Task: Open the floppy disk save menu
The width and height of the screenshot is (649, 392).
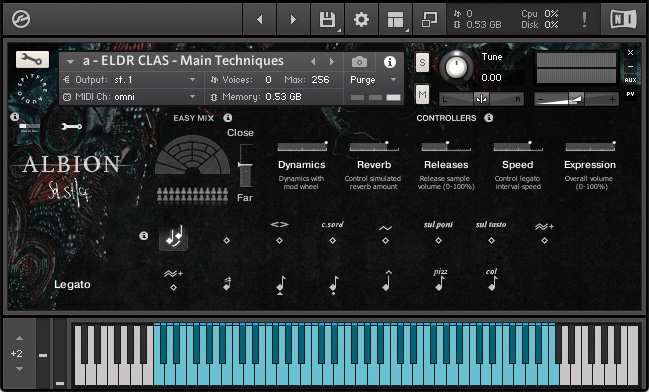Action: (327, 19)
